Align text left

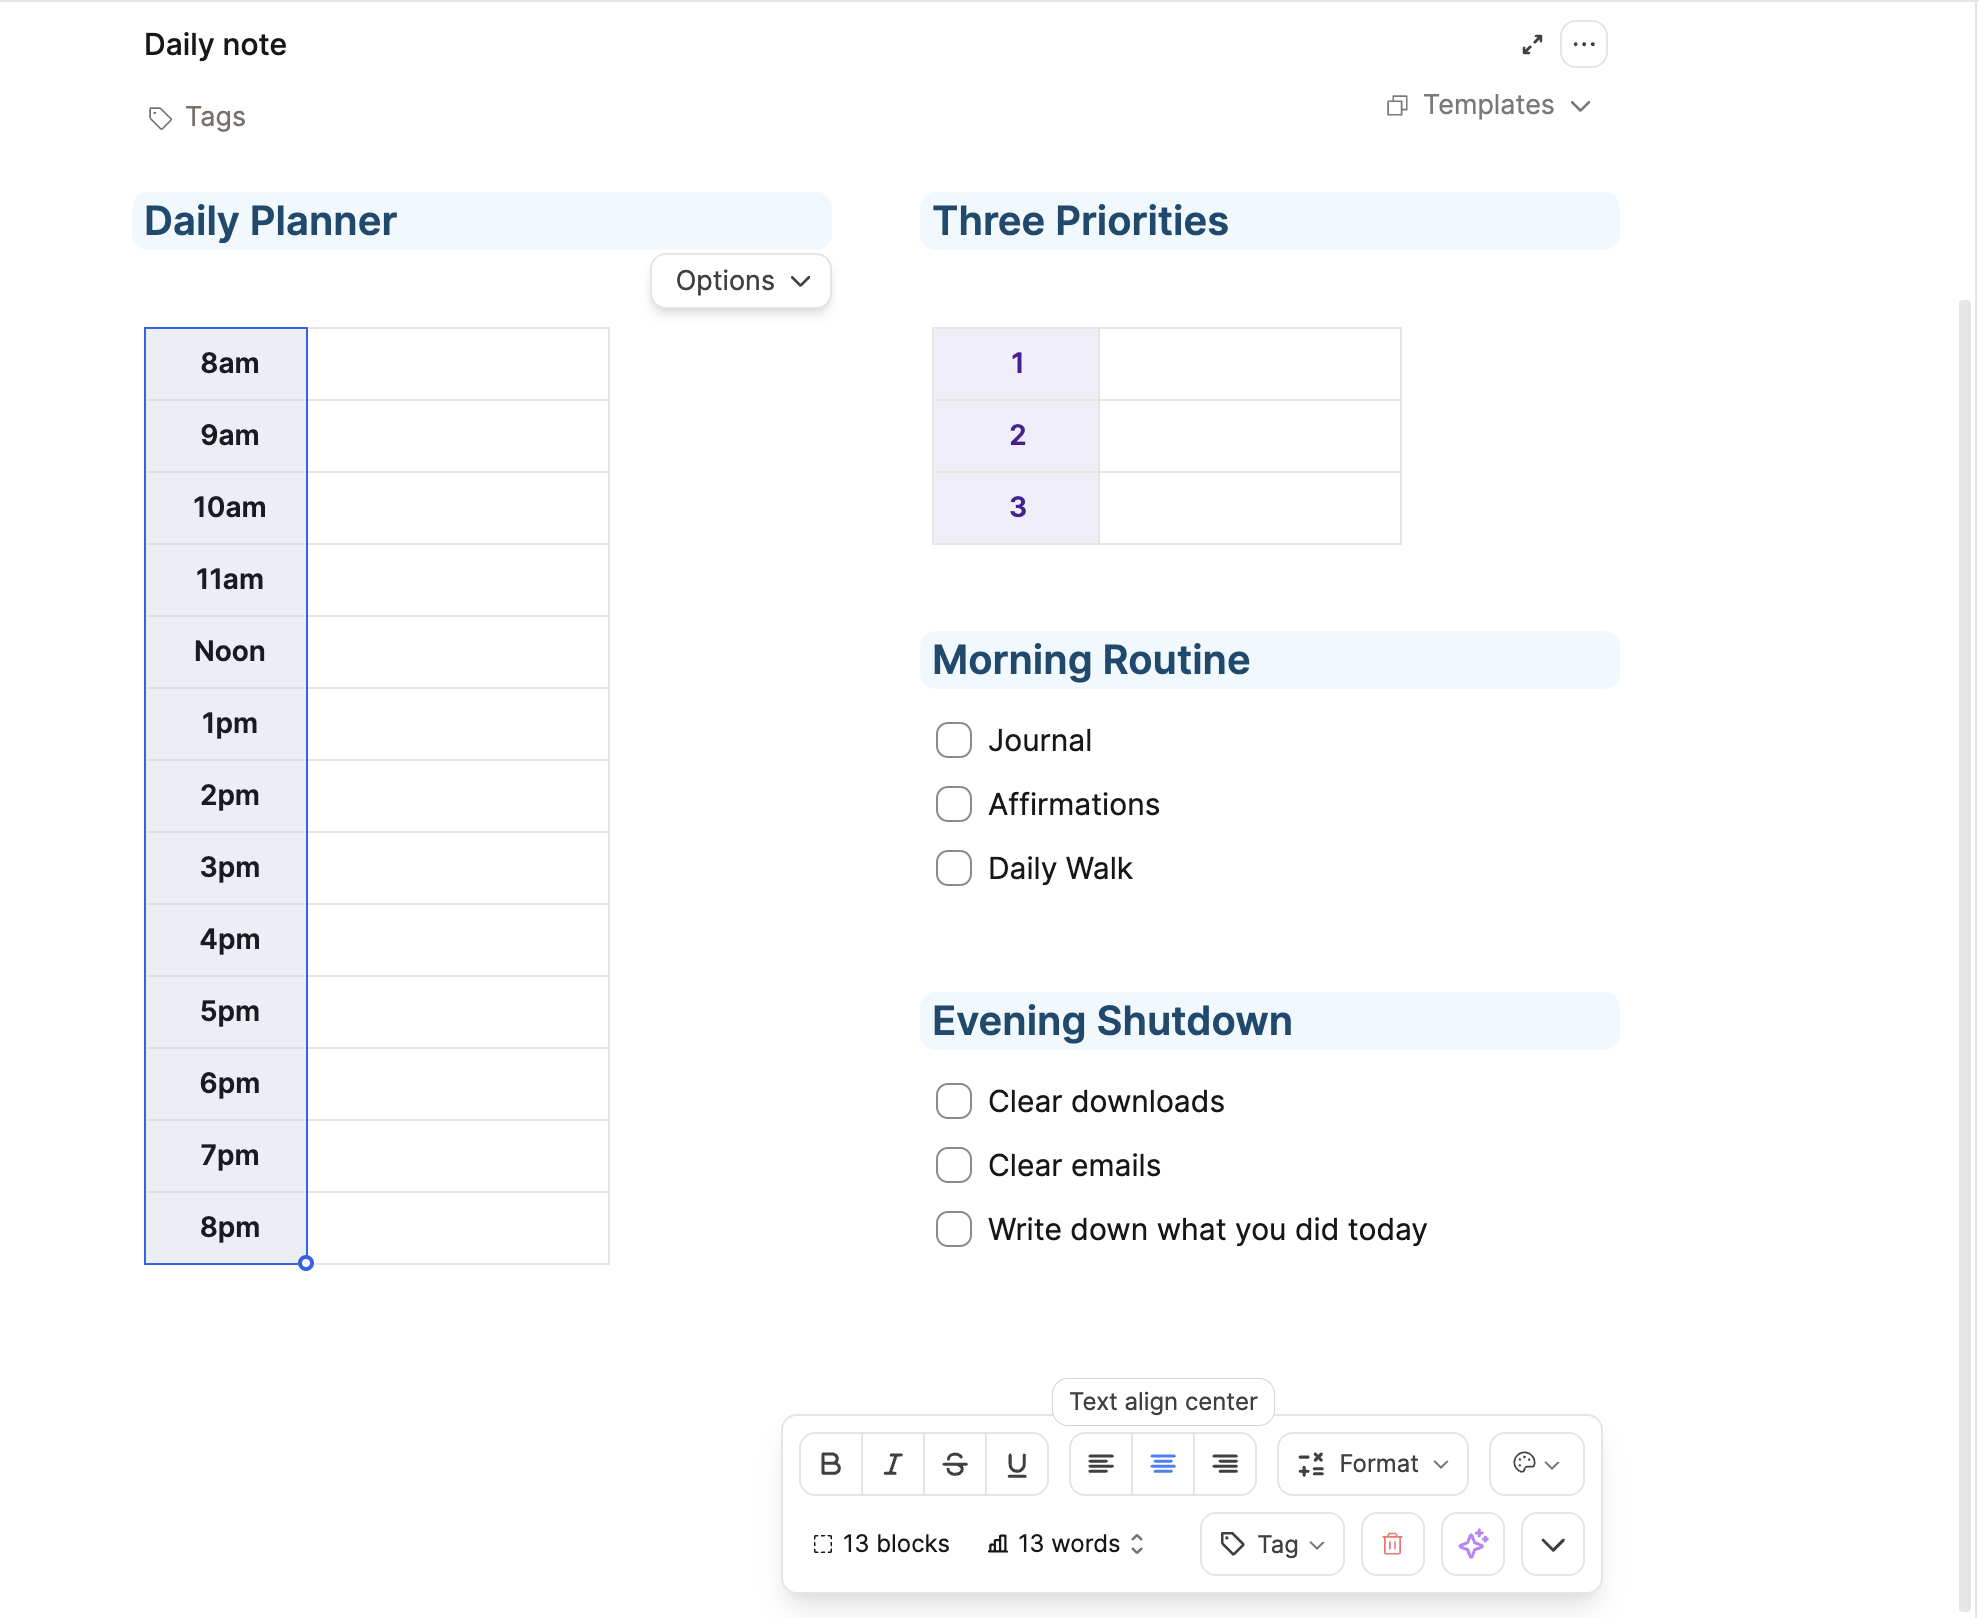click(1101, 1464)
